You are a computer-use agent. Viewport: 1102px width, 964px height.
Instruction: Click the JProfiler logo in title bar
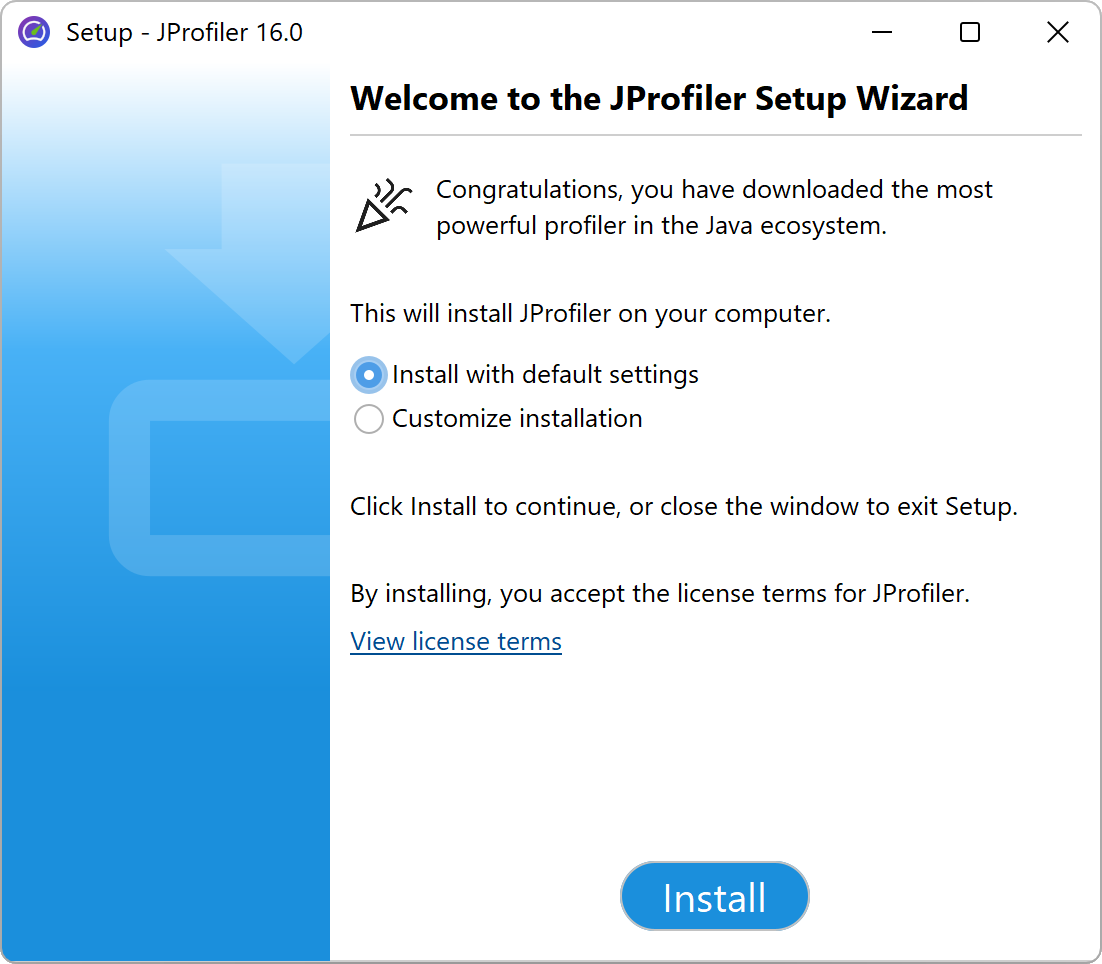[34, 32]
